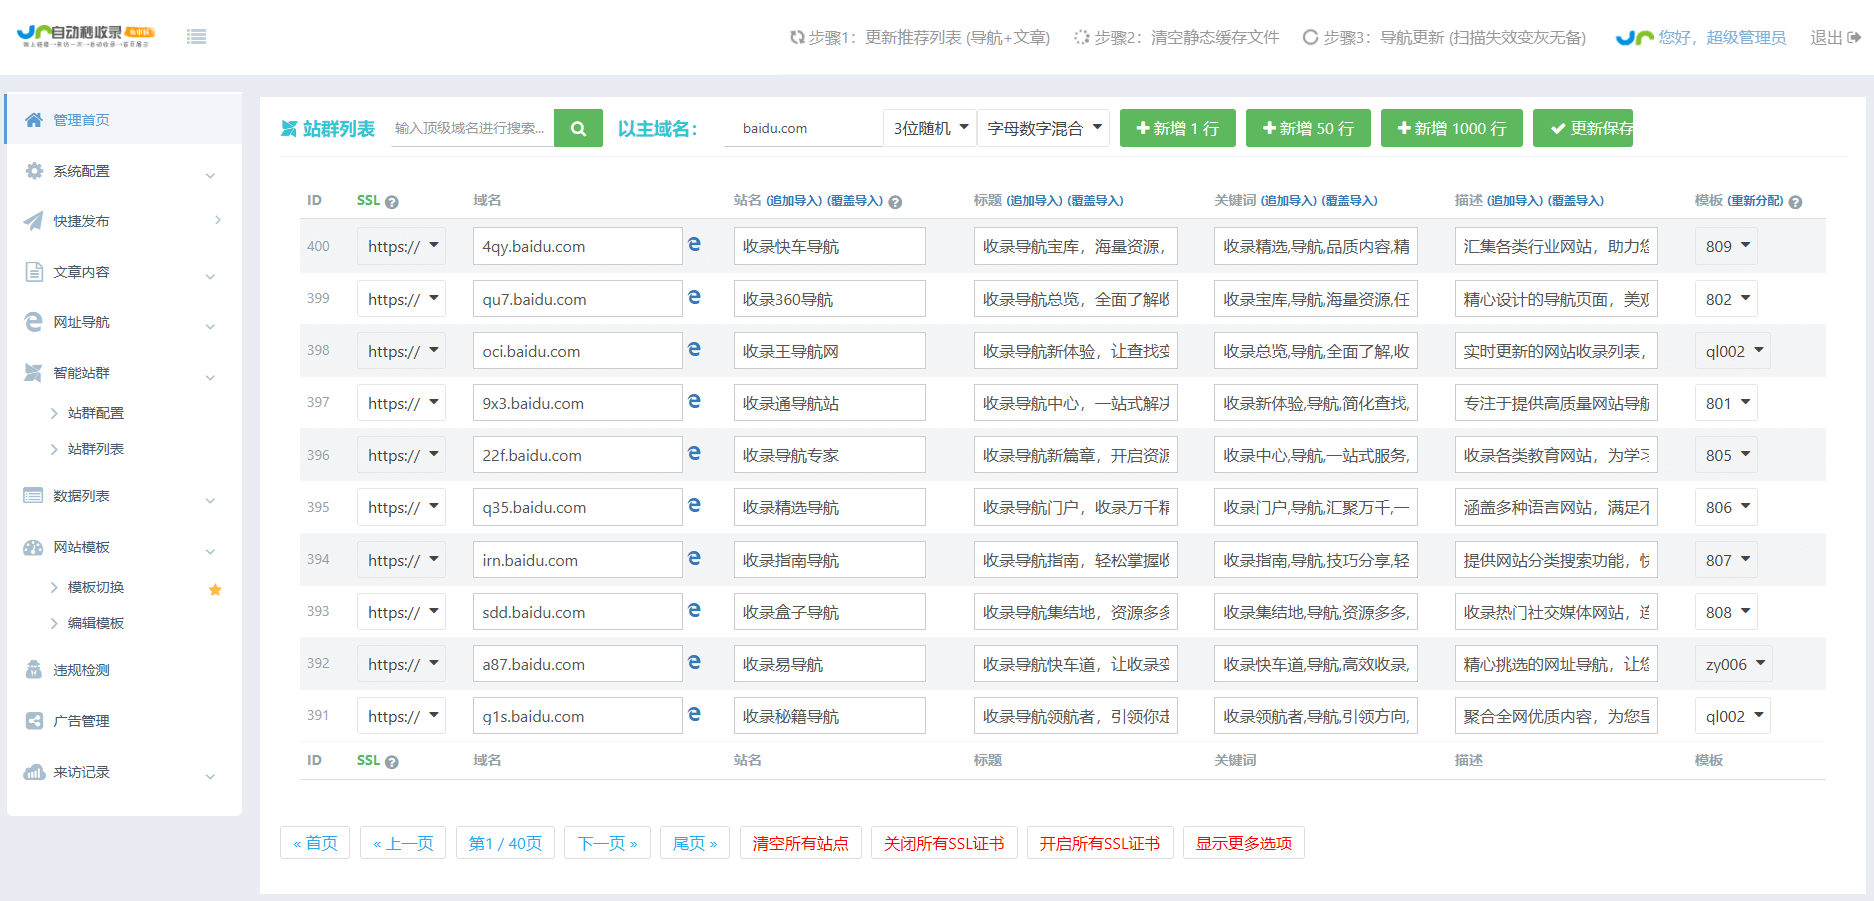Viewport: 1874px width, 901px height.
Task: Go to the last page via 尾页
Action: tap(694, 842)
